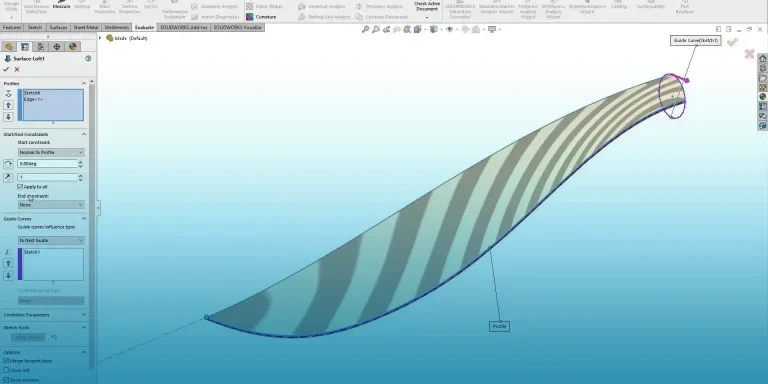
Task: Switch to the SOLIDWORKS Add-Ins tab
Action: coord(184,27)
